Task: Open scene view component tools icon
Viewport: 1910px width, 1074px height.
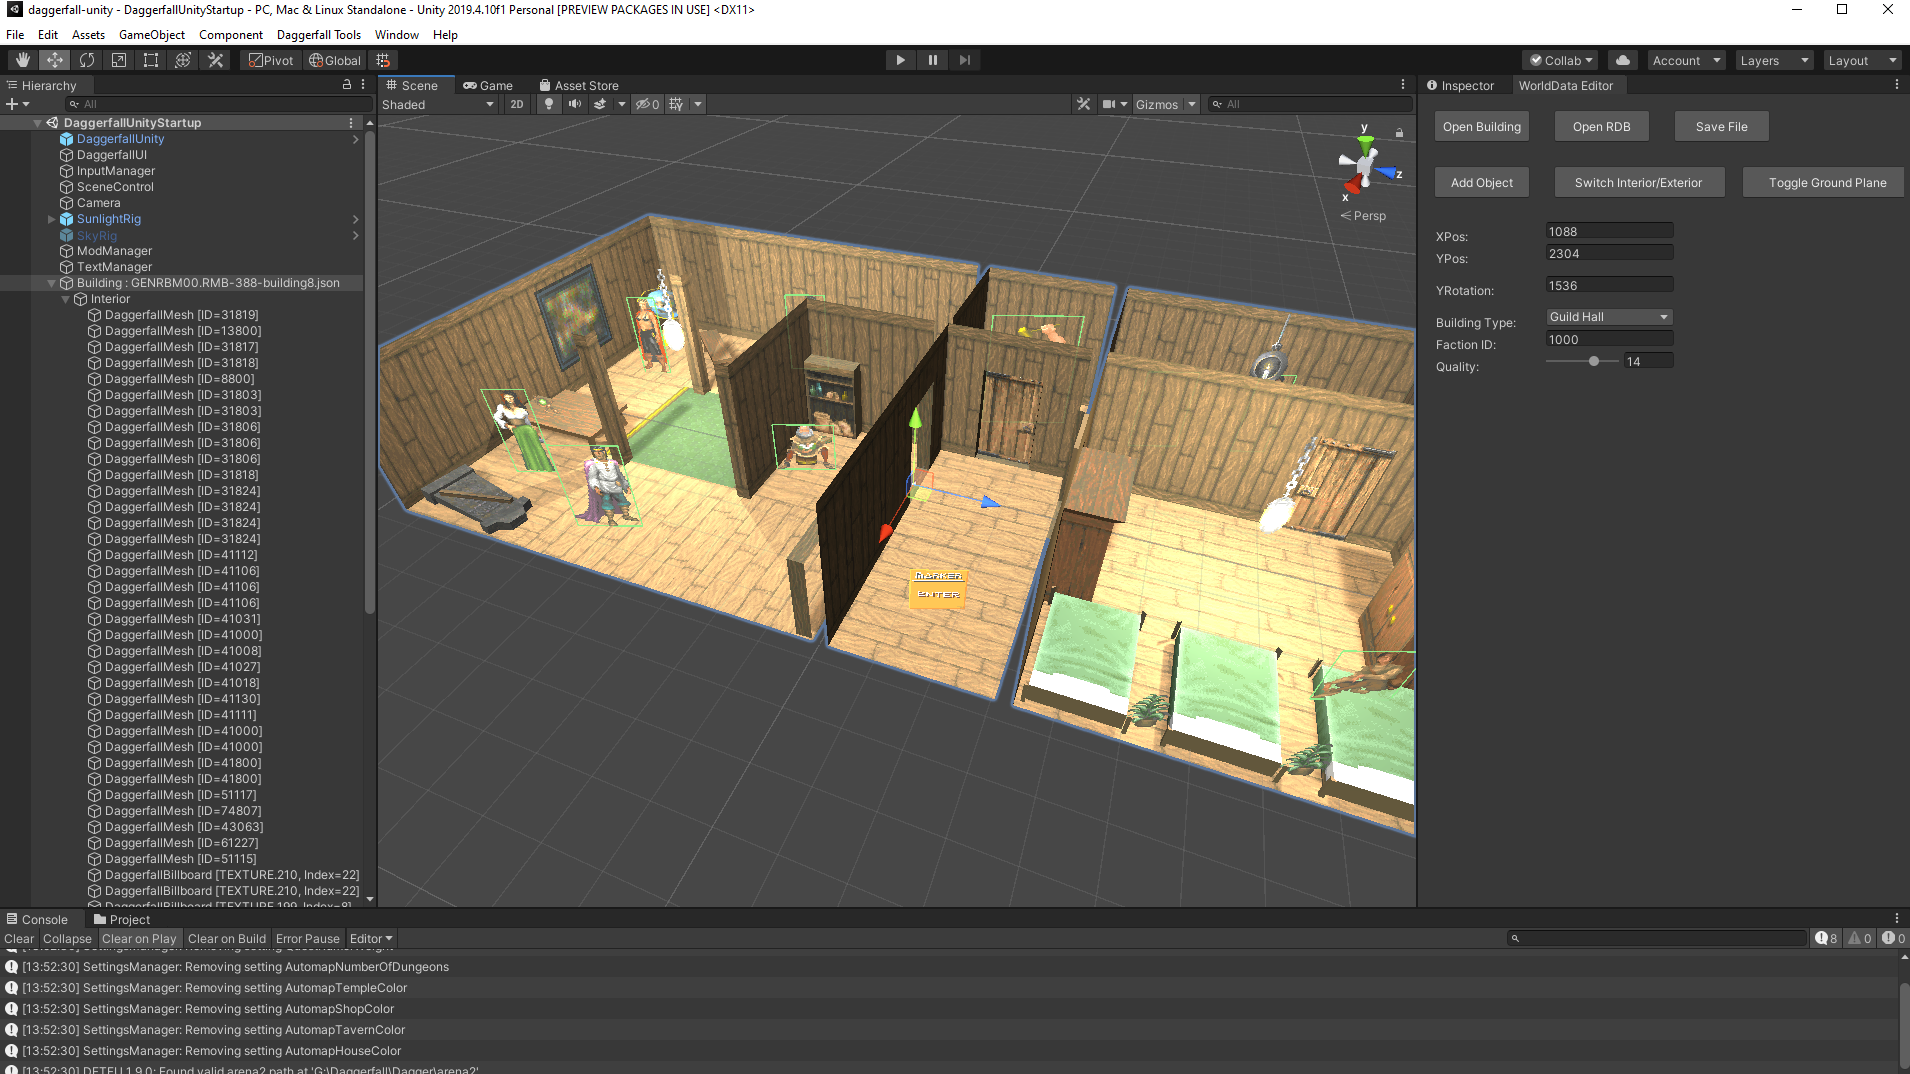Action: (1083, 104)
